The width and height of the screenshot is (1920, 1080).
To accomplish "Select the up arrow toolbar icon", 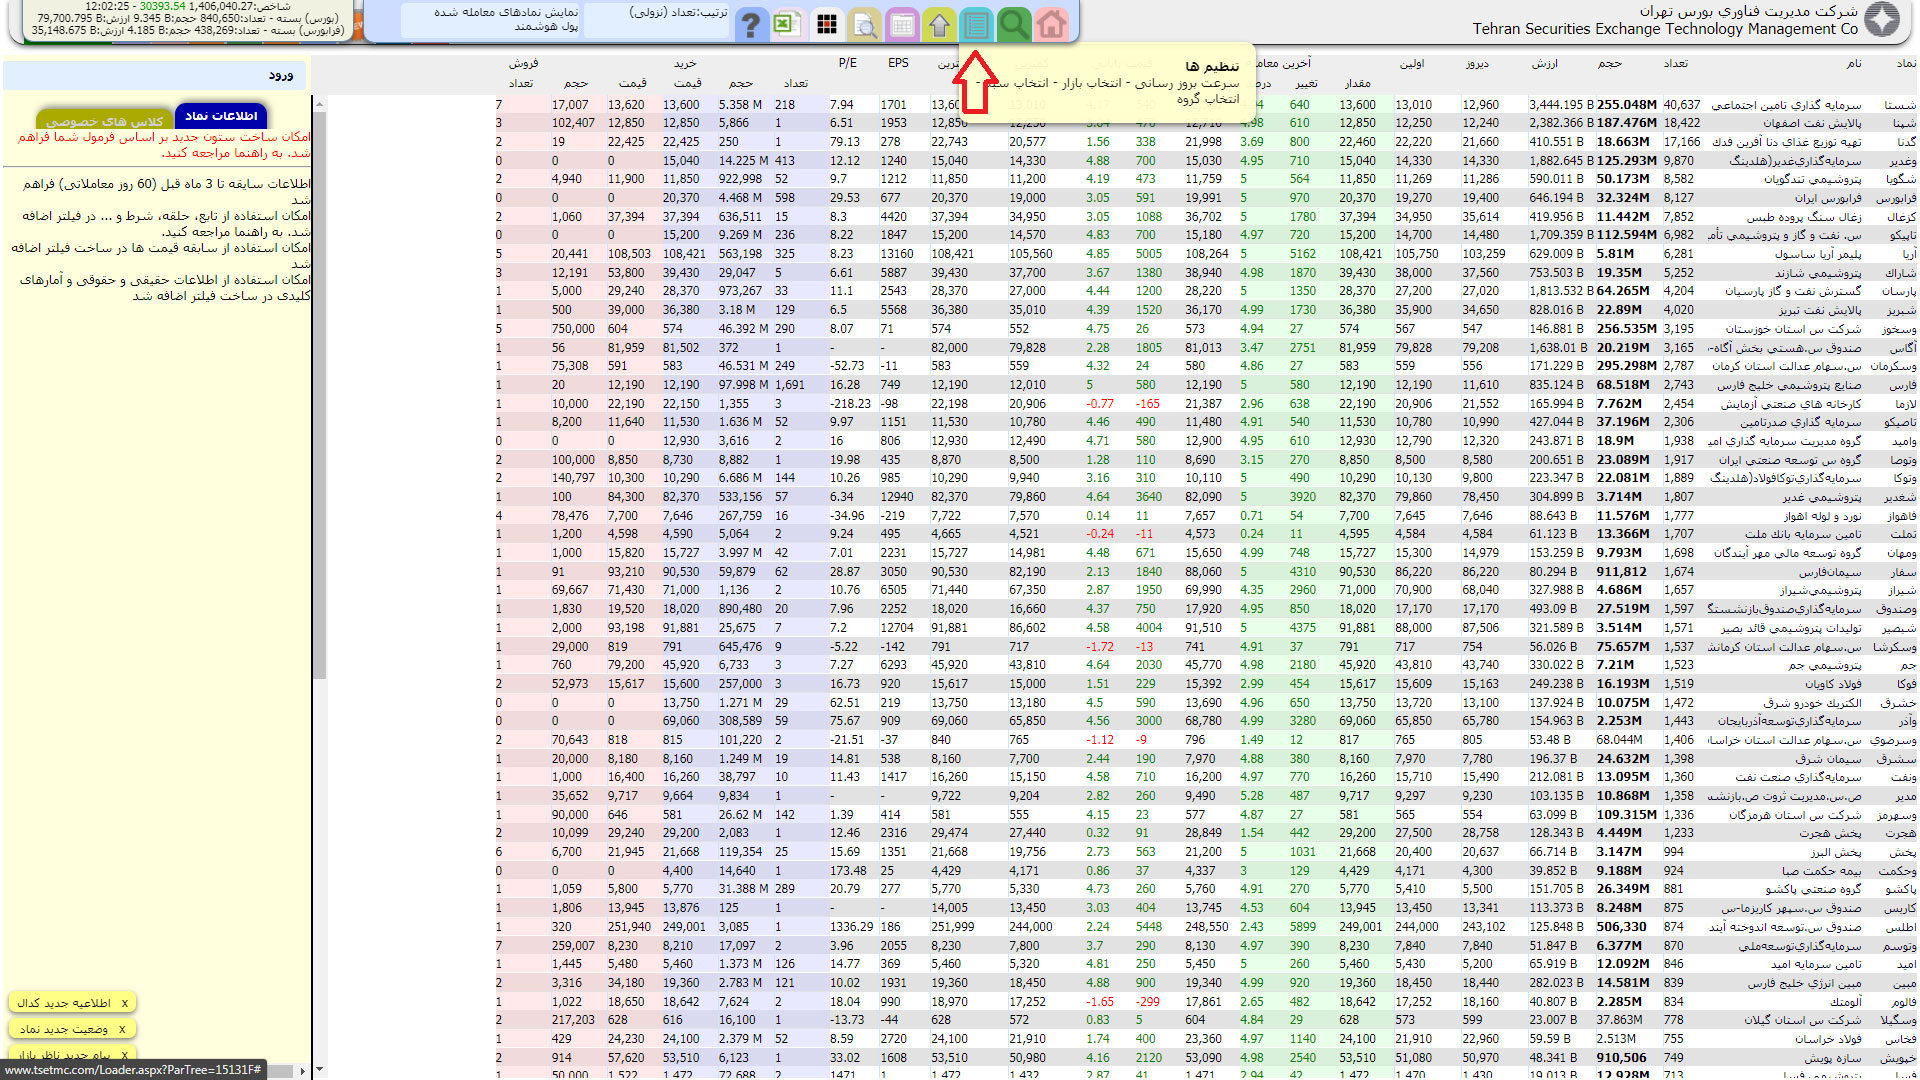I will pyautogui.click(x=939, y=24).
